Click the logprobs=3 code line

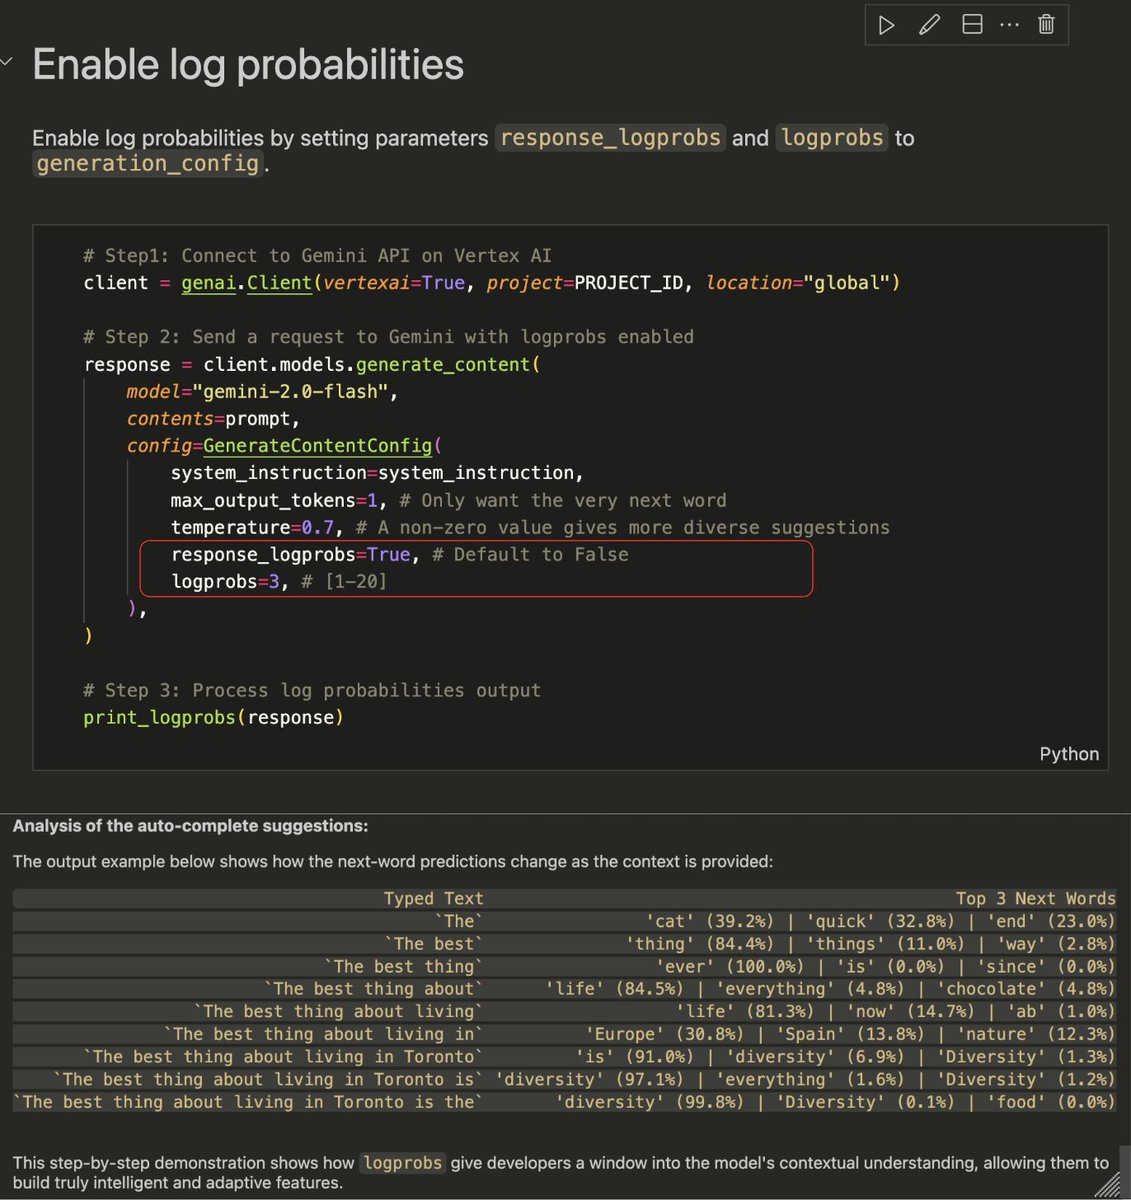click(x=279, y=582)
